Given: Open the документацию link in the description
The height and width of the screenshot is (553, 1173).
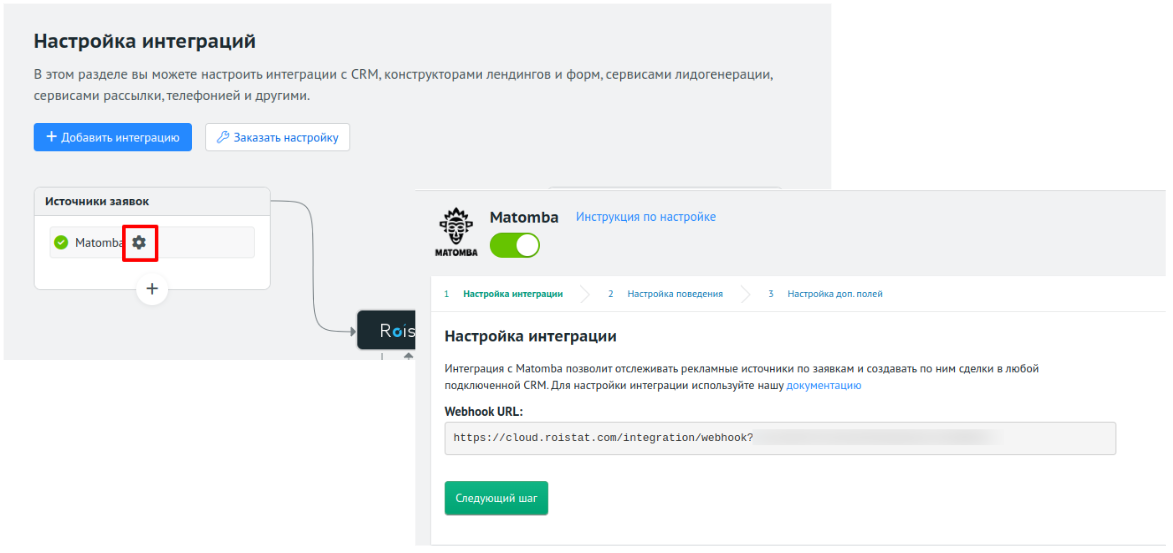Looking at the screenshot, I should point(823,385).
